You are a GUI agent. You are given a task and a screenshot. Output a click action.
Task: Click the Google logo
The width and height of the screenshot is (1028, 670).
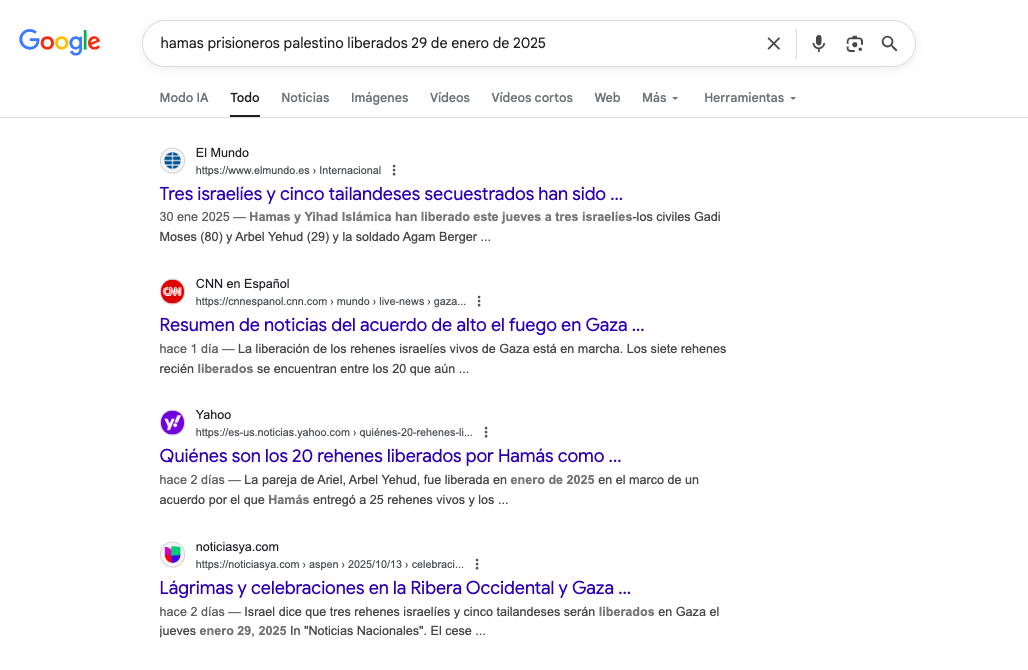coord(60,42)
